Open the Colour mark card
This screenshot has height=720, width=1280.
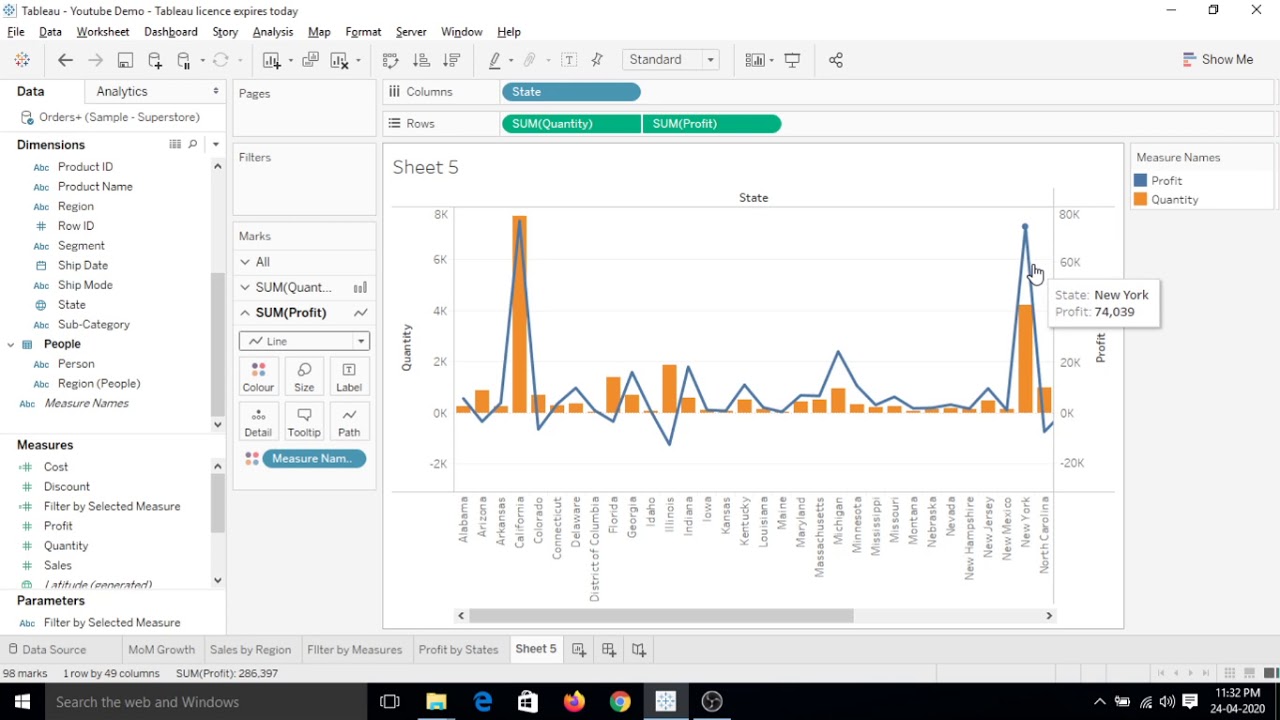coord(258,377)
